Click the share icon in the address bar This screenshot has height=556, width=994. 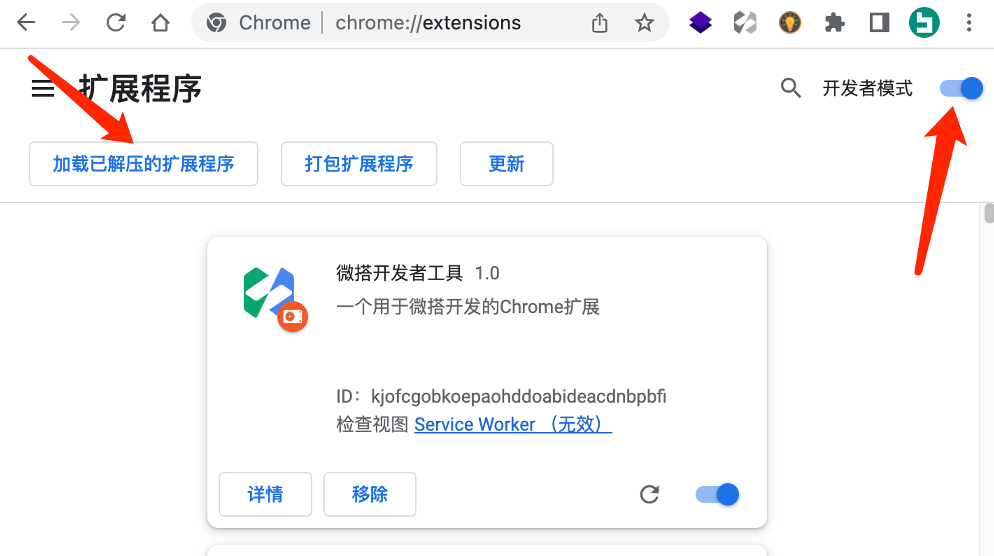point(600,23)
